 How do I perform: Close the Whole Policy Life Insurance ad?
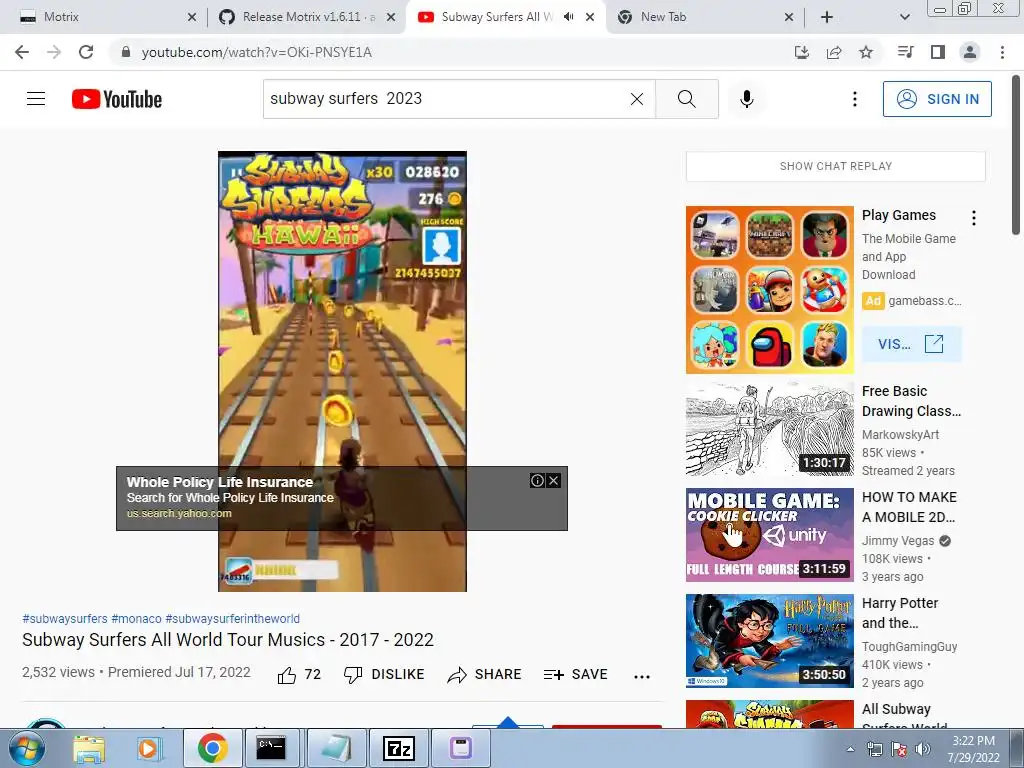click(x=554, y=481)
